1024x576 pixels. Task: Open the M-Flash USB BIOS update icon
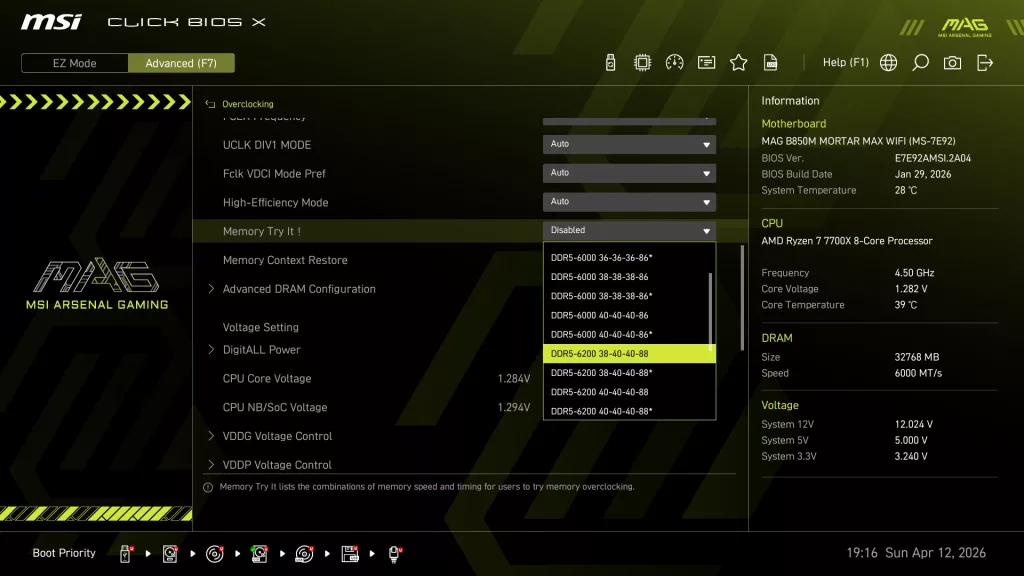pyautogui.click(x=610, y=63)
